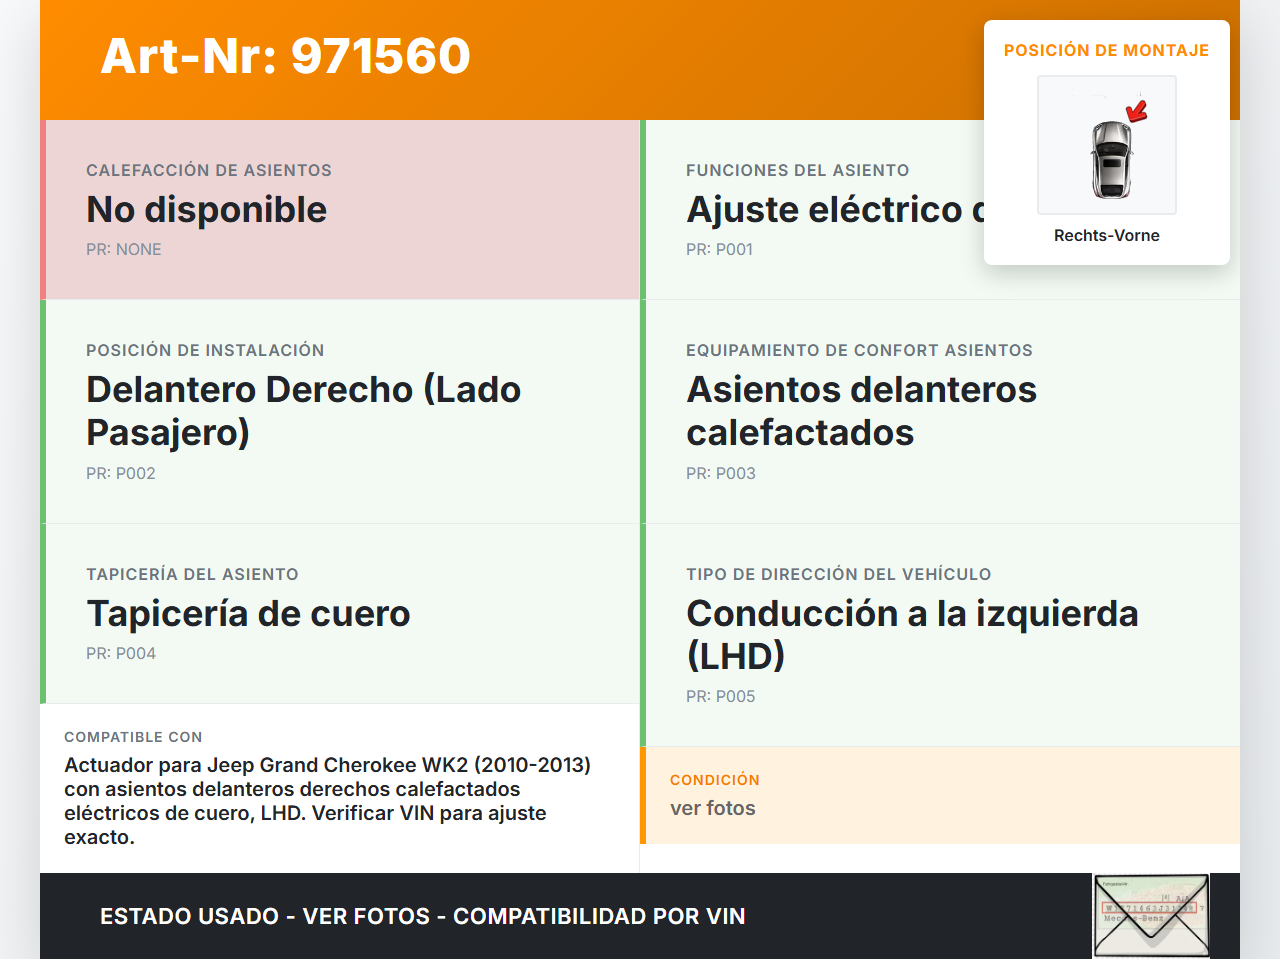The image size is (1280, 959).
Task: Click the Posición de Montaje title
Action: click(1106, 50)
